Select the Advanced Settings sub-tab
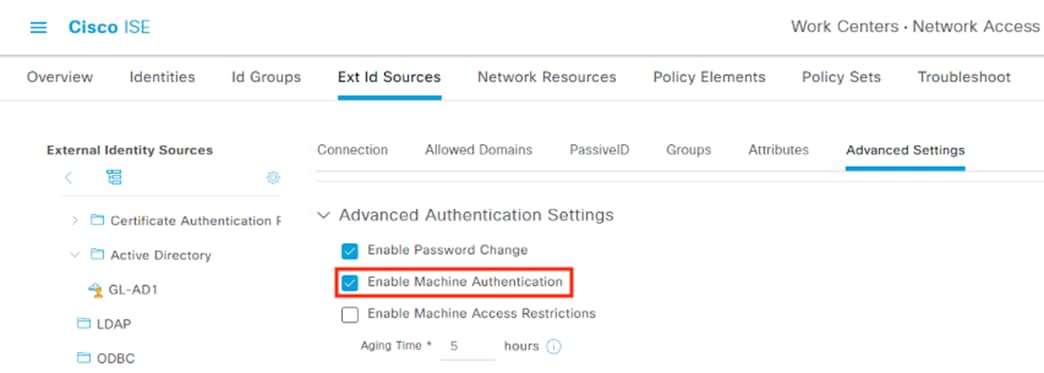 [x=905, y=150]
